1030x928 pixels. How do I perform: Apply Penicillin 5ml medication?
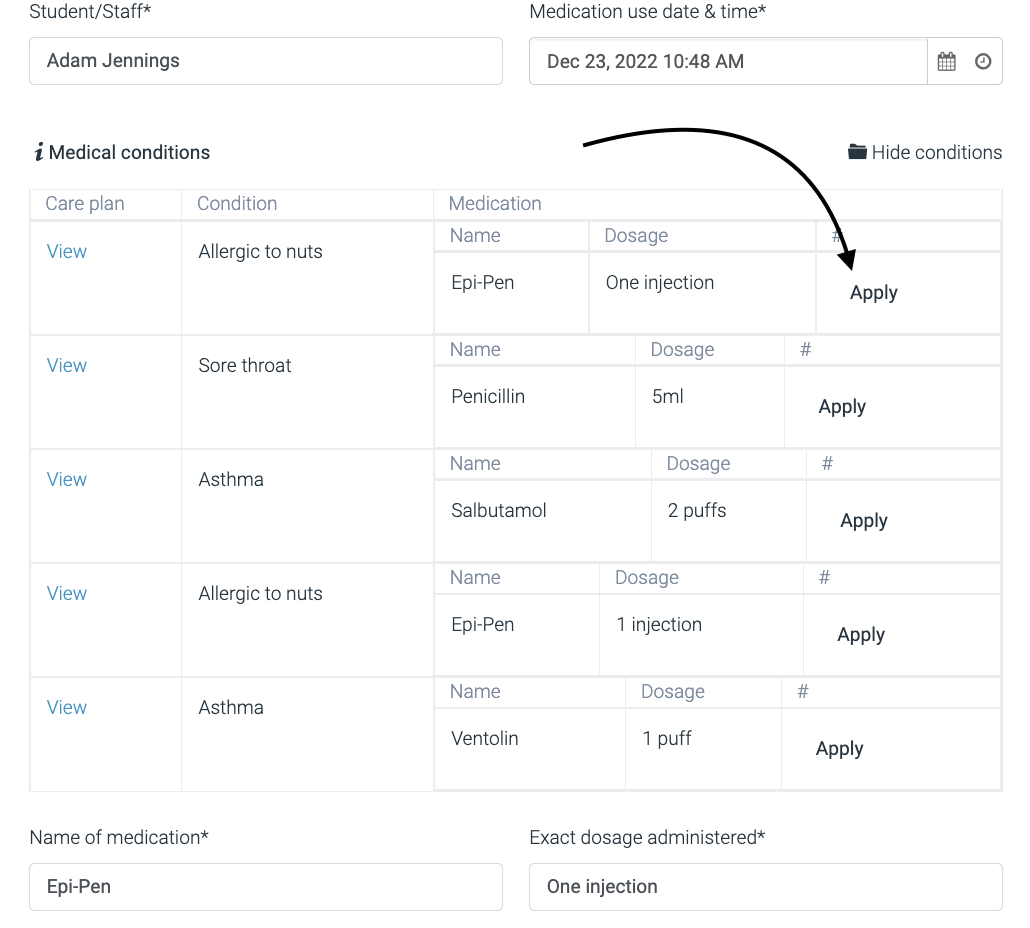(842, 407)
